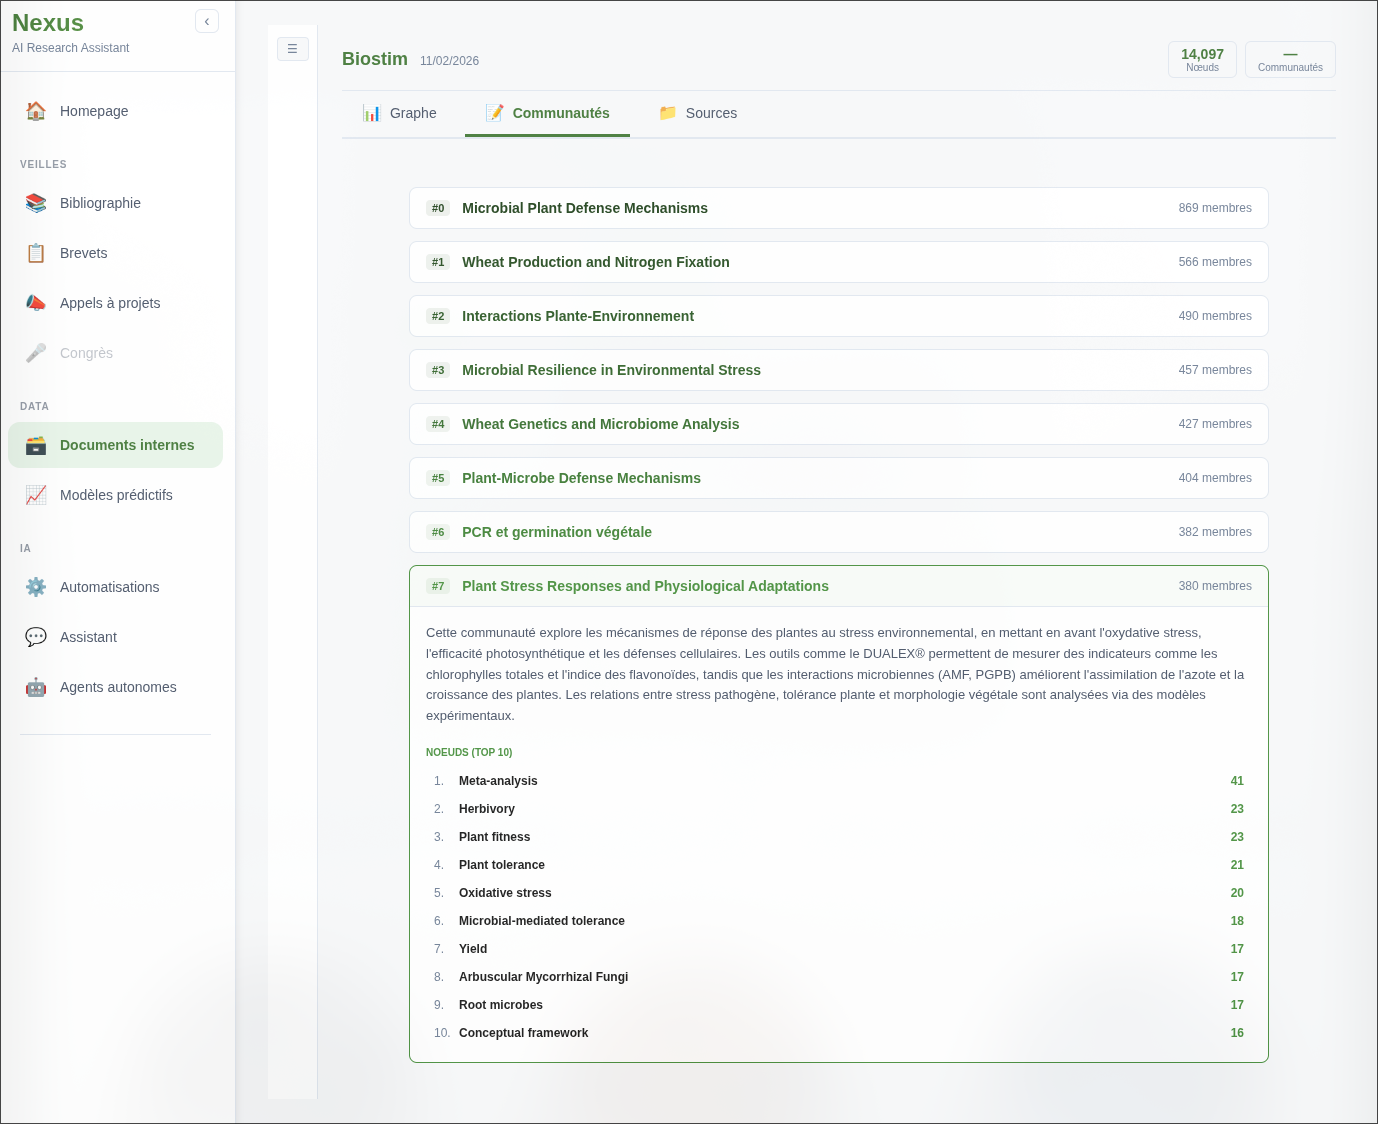Click the Agents autonomes robot icon
Viewport: 1378px width, 1124px height.
tap(36, 687)
